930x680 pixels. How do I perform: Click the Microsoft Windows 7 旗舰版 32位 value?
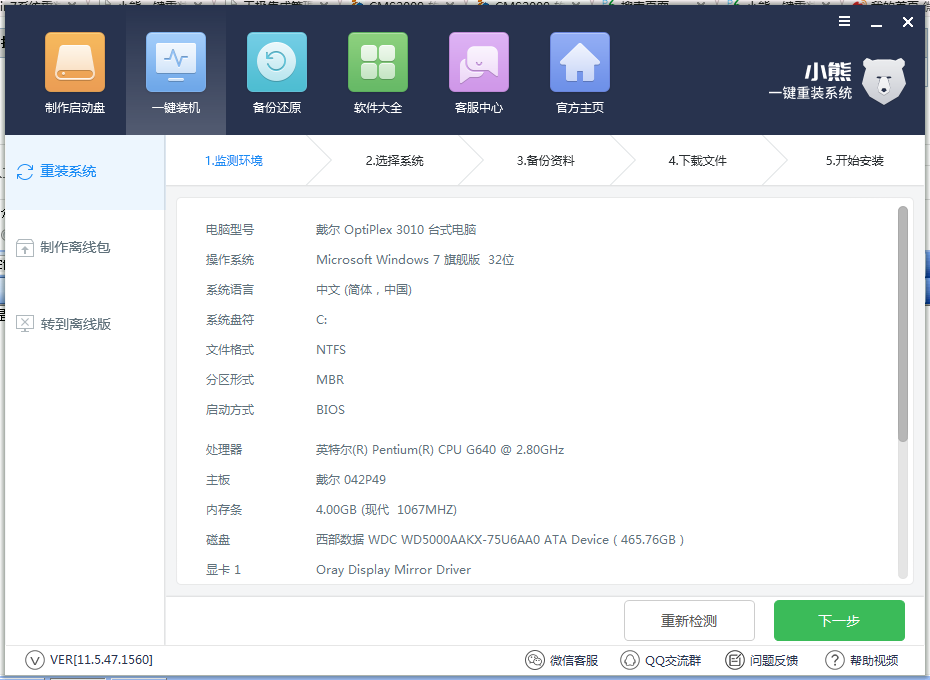(x=415, y=260)
